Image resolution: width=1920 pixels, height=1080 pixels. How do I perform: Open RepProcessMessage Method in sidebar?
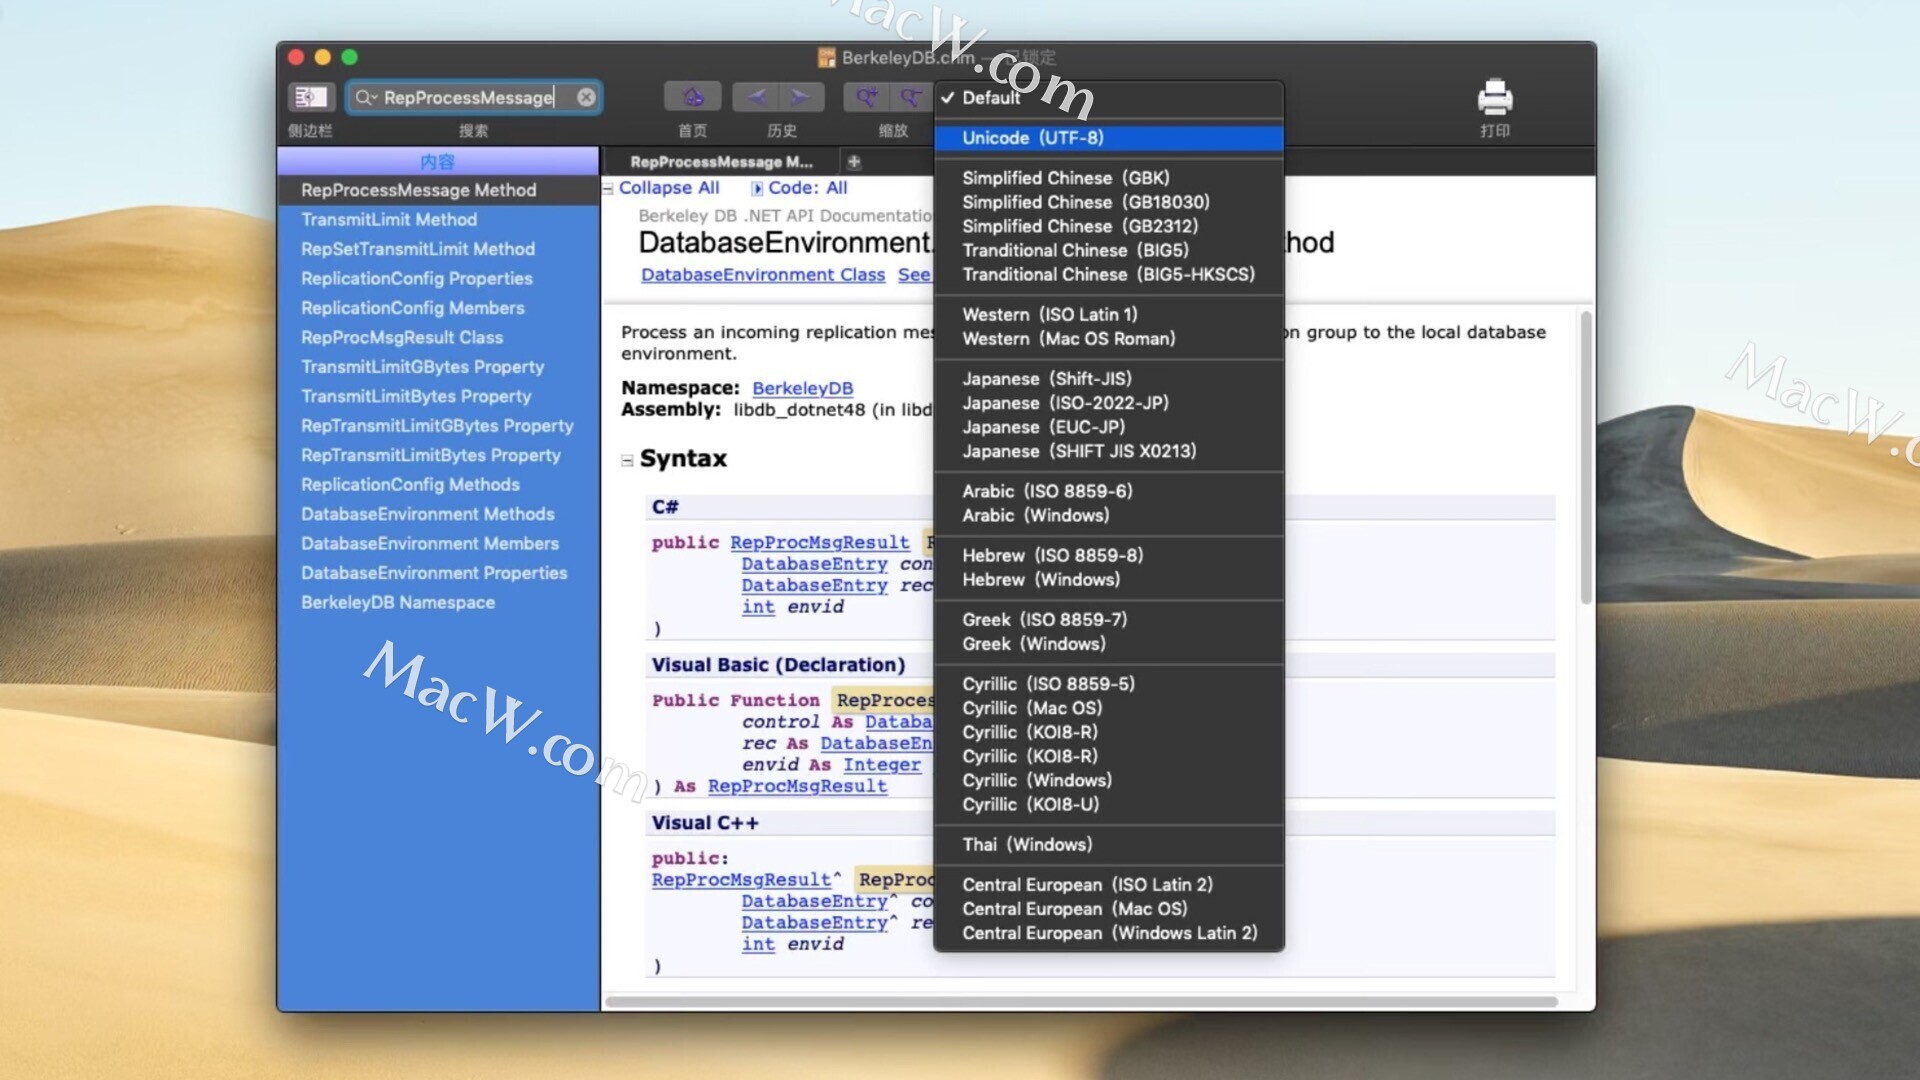pos(438,190)
